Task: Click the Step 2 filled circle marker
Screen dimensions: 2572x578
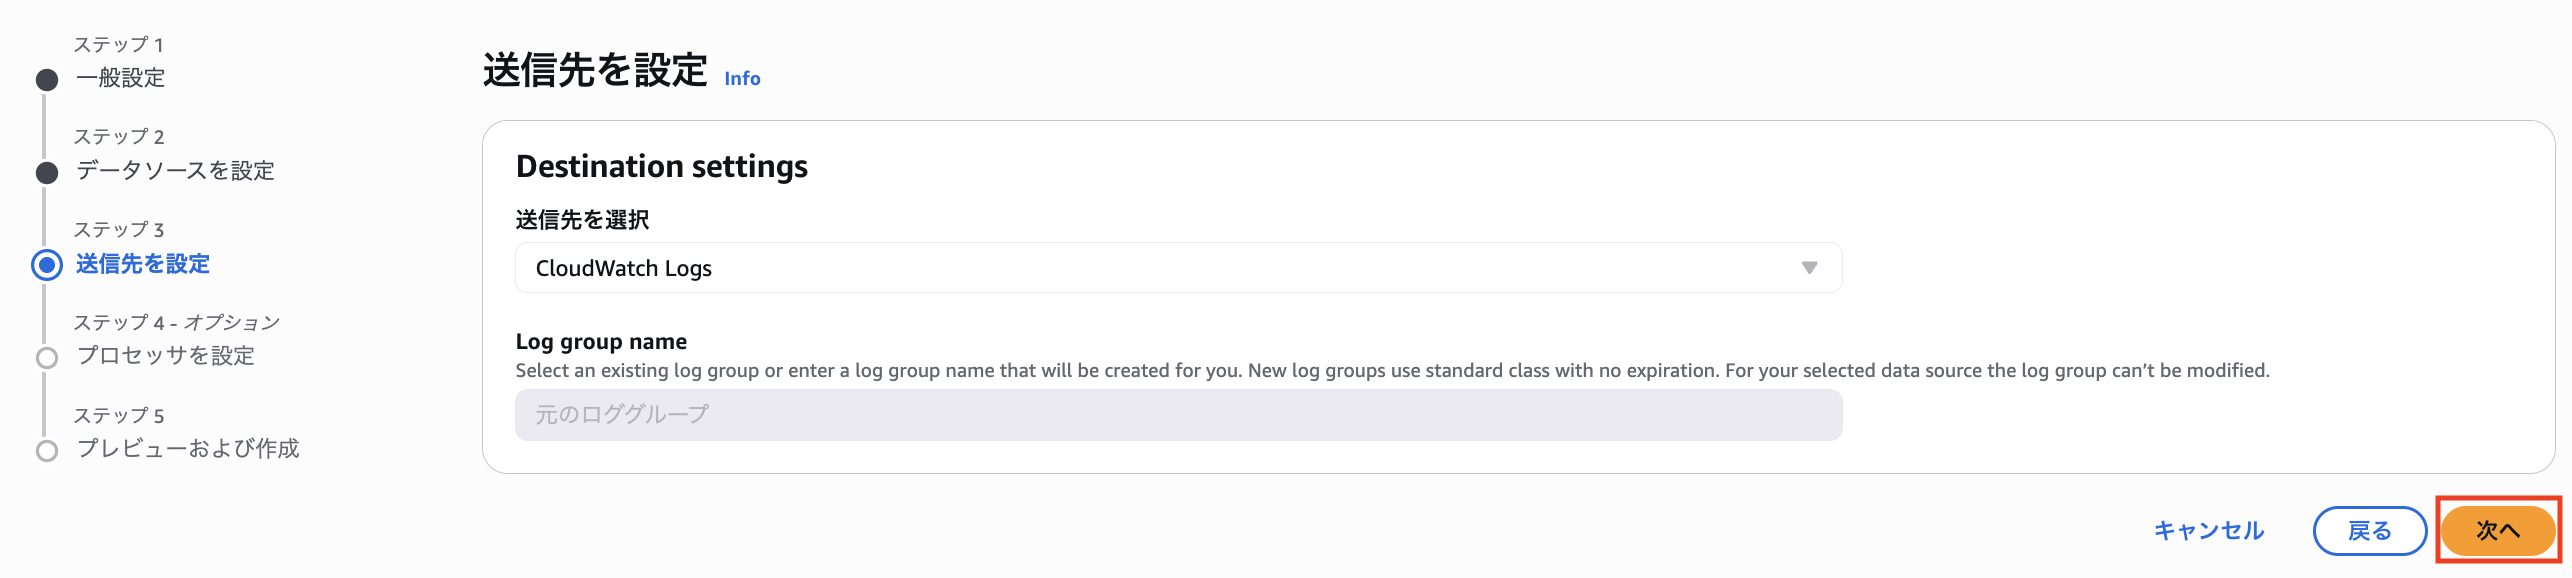Action: coord(47,173)
